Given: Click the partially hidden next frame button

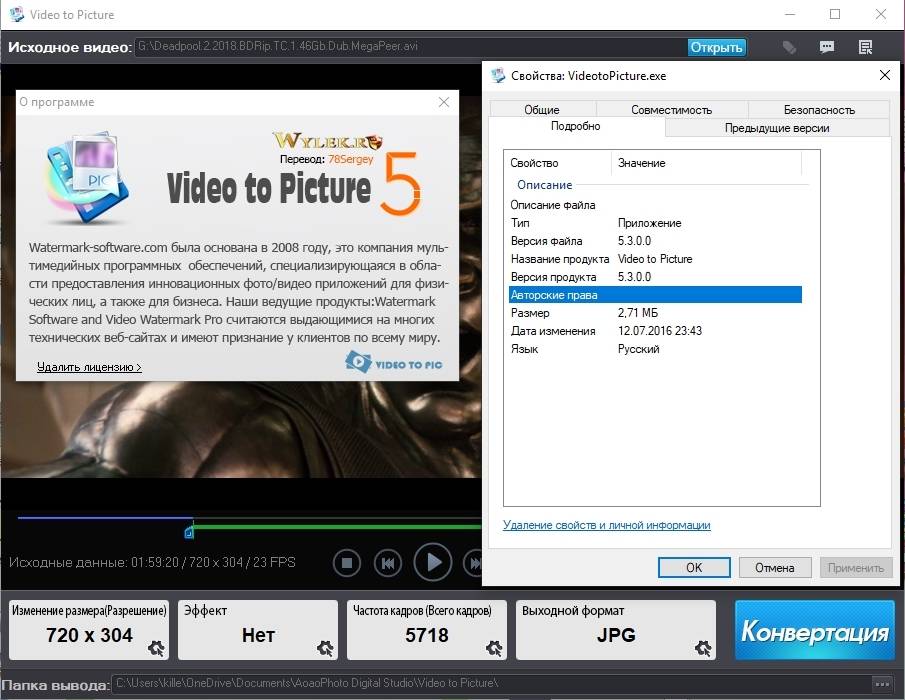Looking at the screenshot, I should coord(473,563).
